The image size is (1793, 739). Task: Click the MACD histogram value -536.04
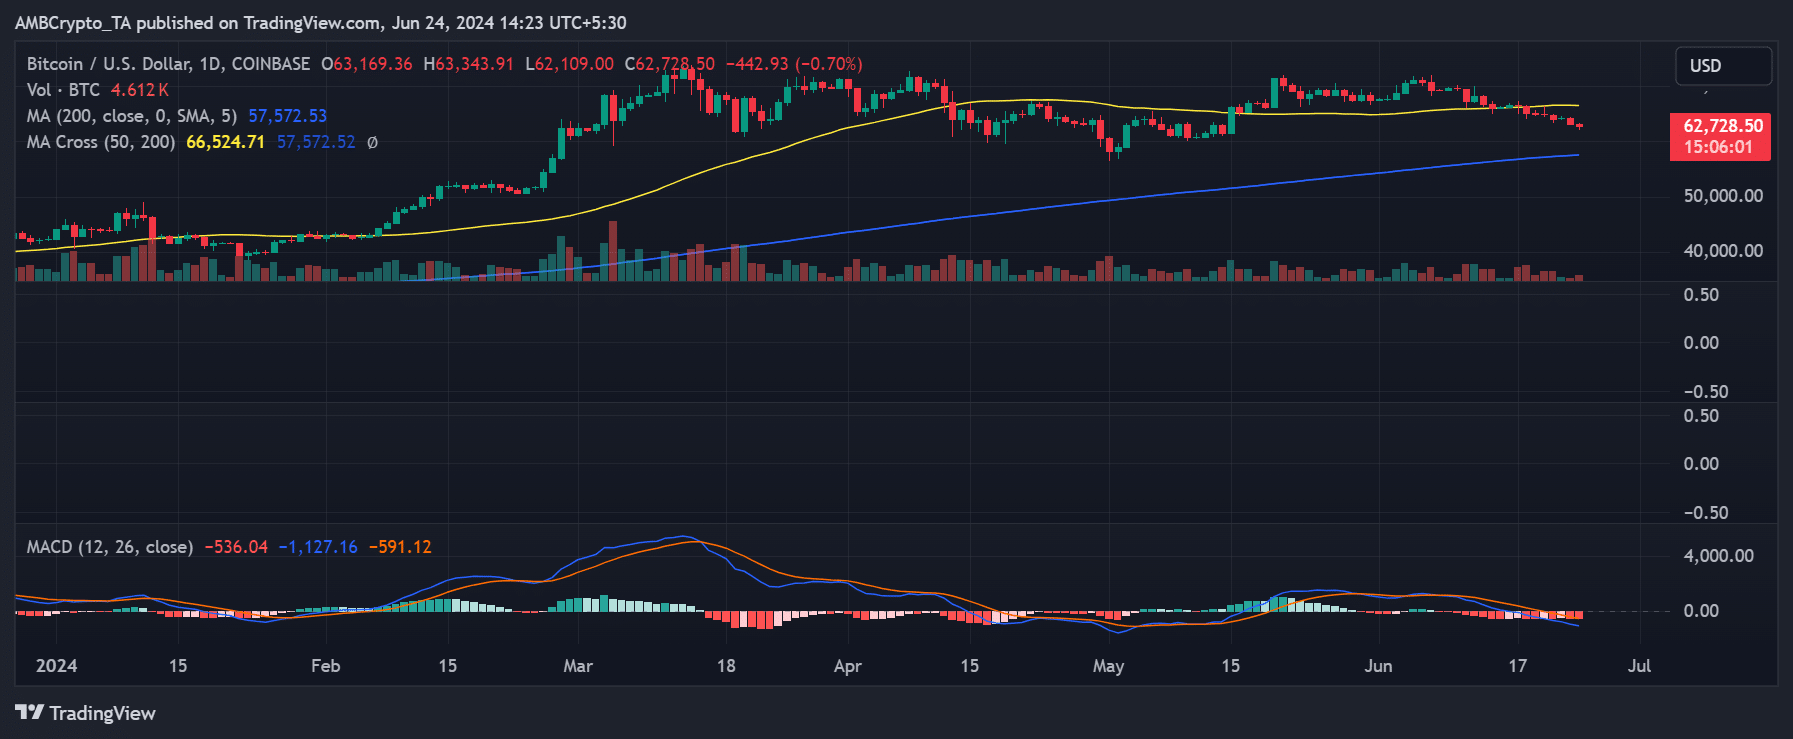tap(236, 547)
